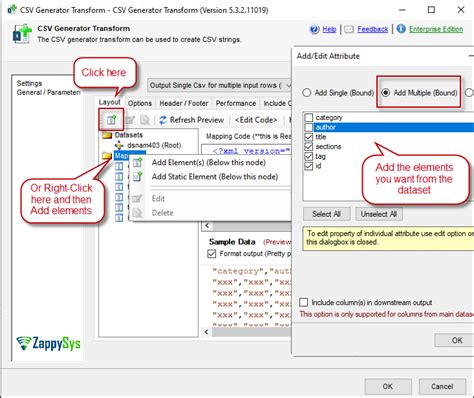Click the Add Element(s) context menu icon
This screenshot has width=474, height=398.
coord(138,163)
